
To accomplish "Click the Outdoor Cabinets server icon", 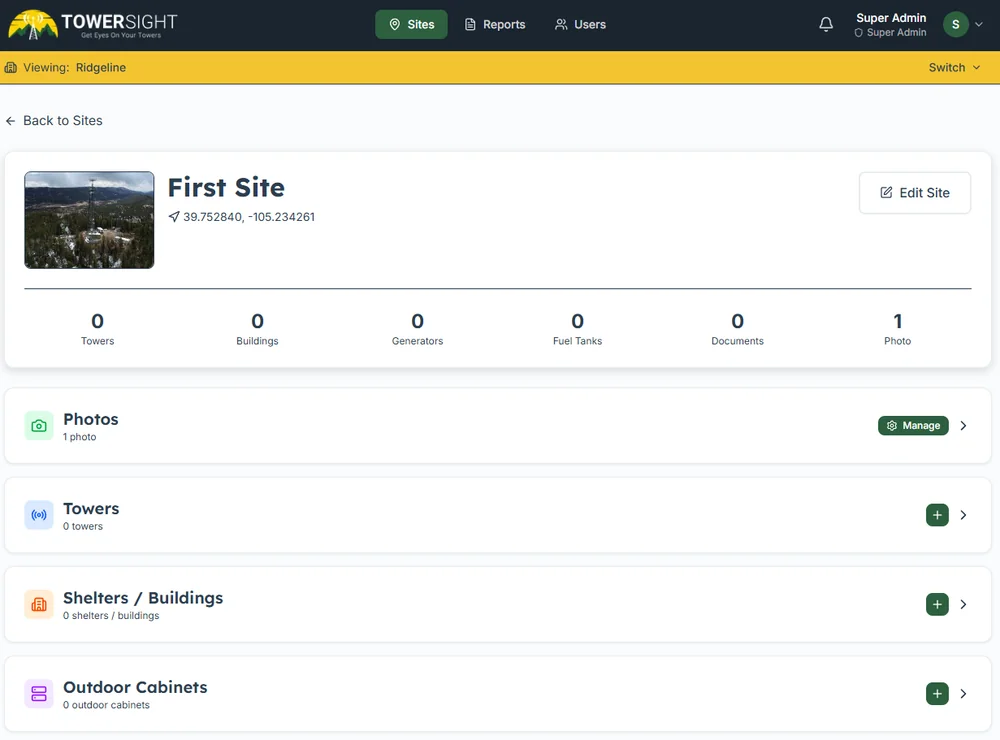I will [x=39, y=693].
